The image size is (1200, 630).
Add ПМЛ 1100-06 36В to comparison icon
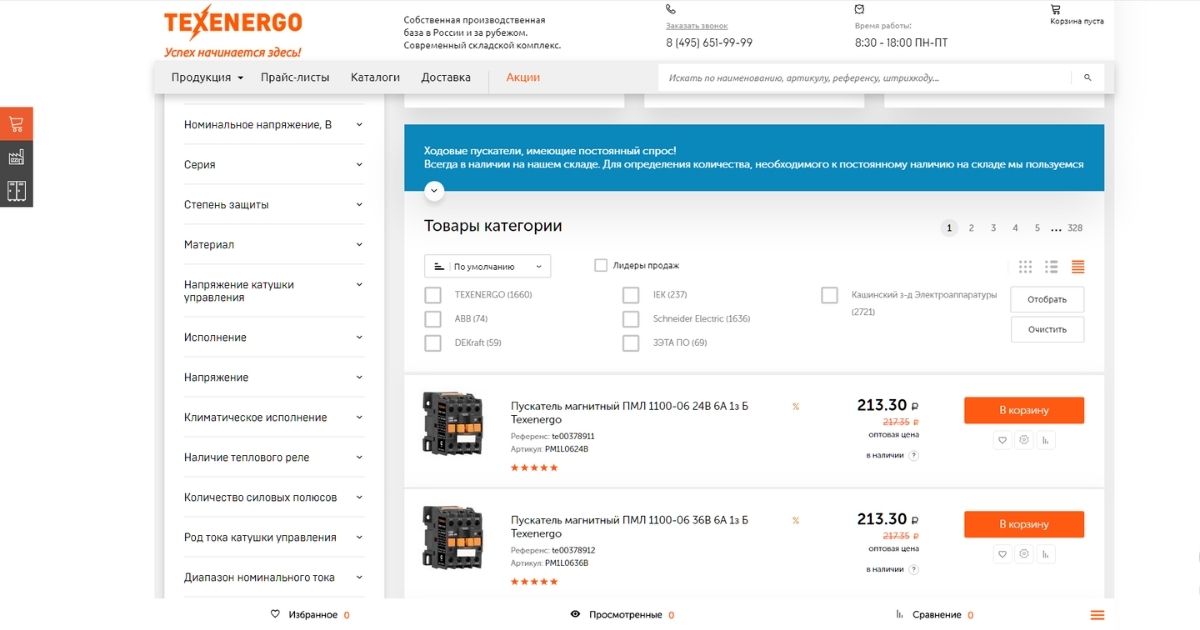point(1045,554)
